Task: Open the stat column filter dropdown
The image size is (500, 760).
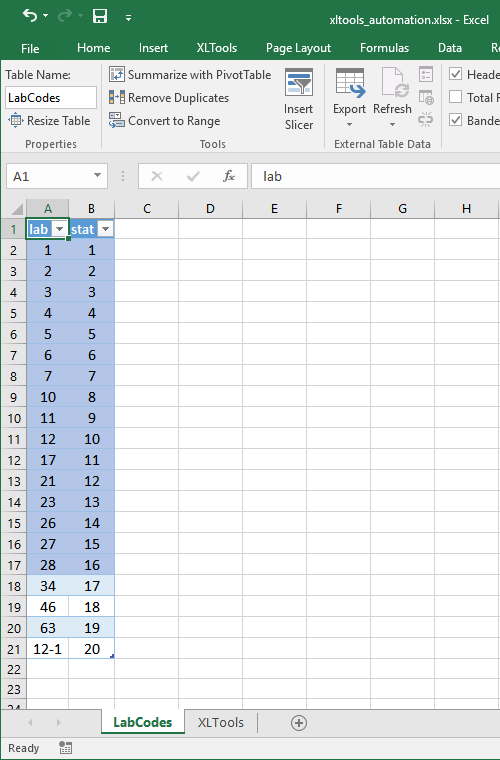Action: pos(105,229)
